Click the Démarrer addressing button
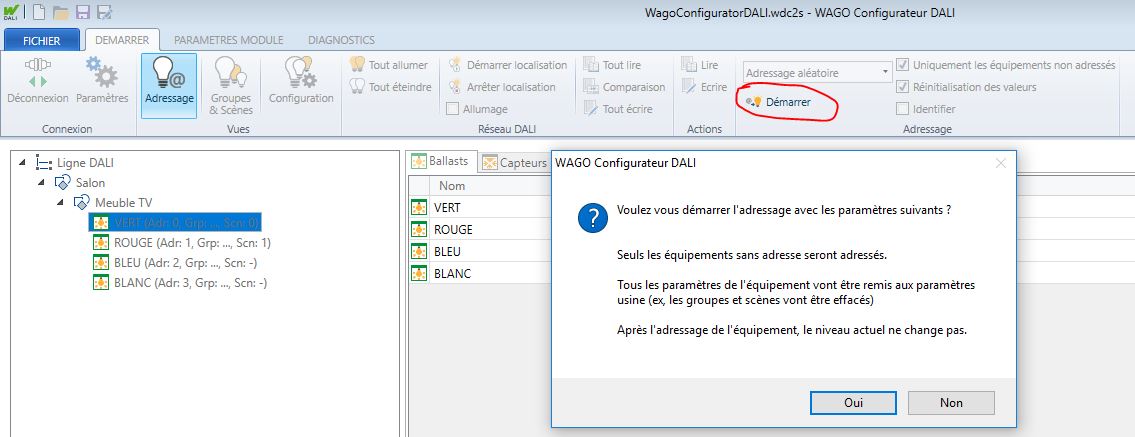Viewport: 1135px width, 437px height. click(x=778, y=102)
